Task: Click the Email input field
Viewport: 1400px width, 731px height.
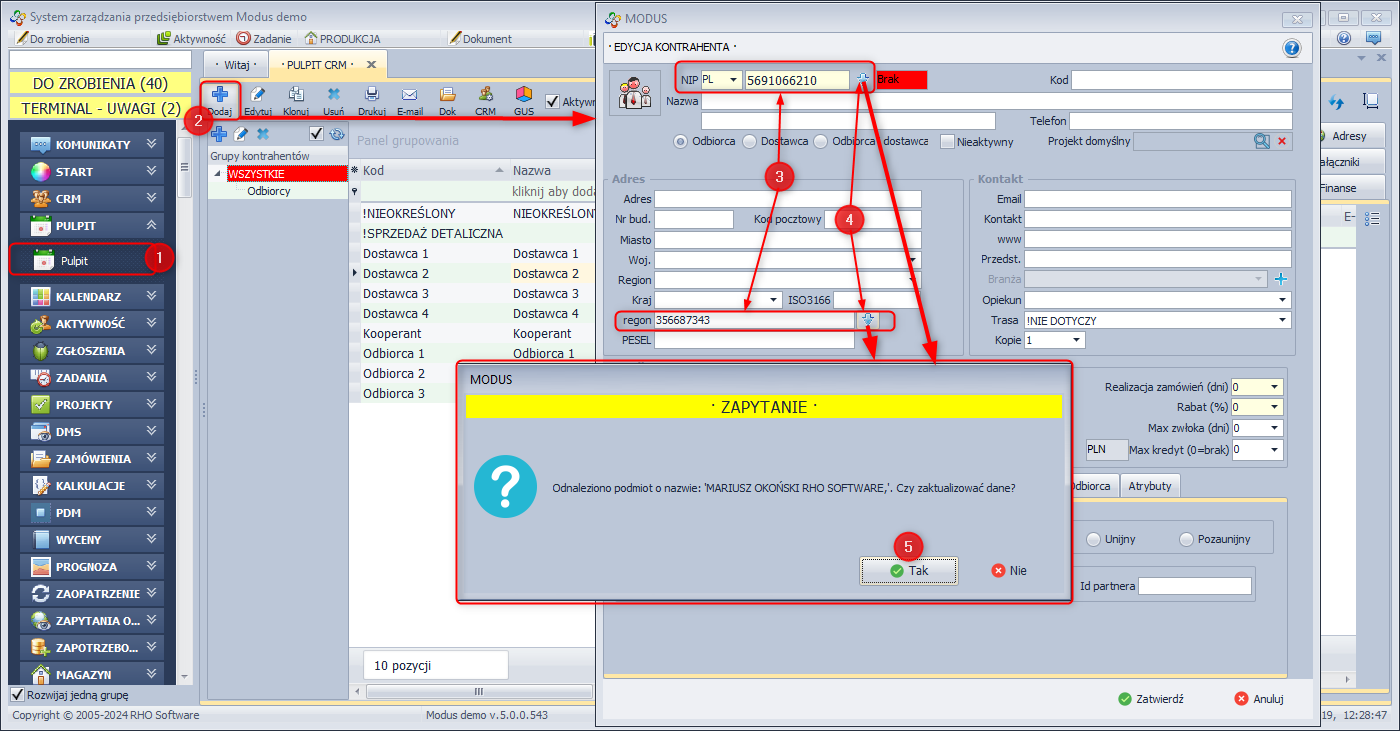Action: pos(1157,199)
